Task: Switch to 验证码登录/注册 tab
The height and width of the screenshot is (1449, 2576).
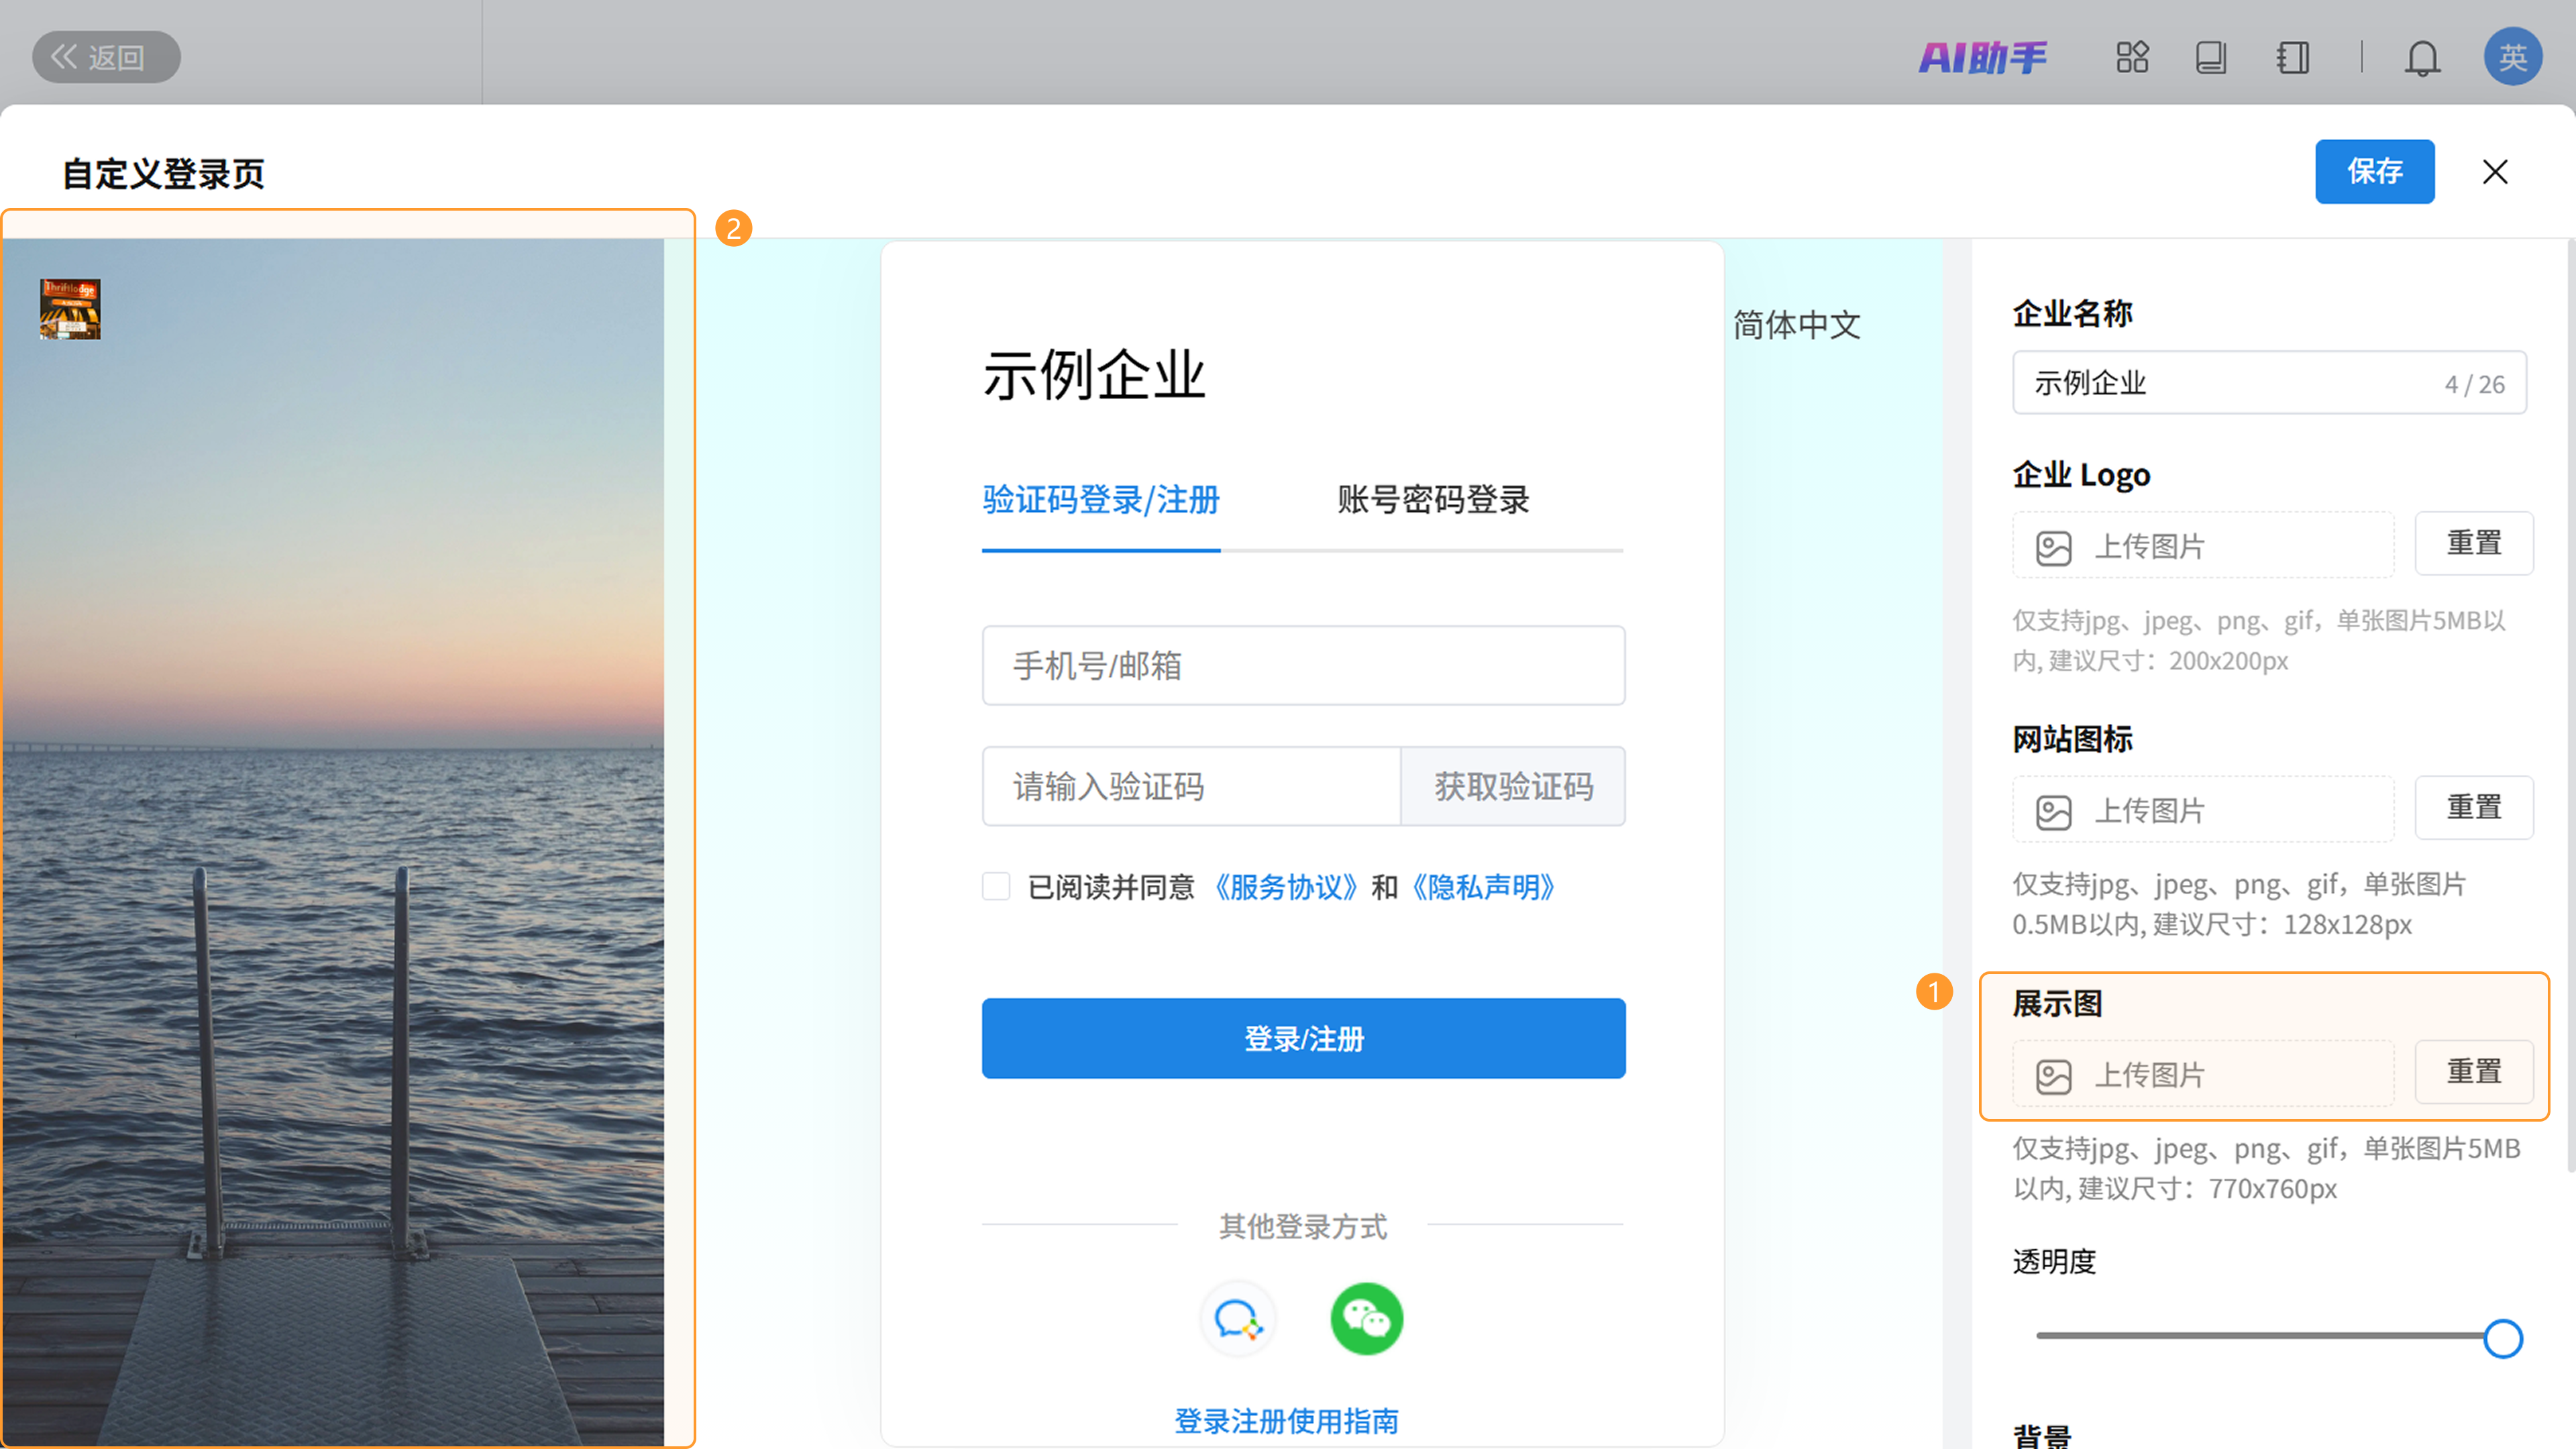Action: [1101, 500]
